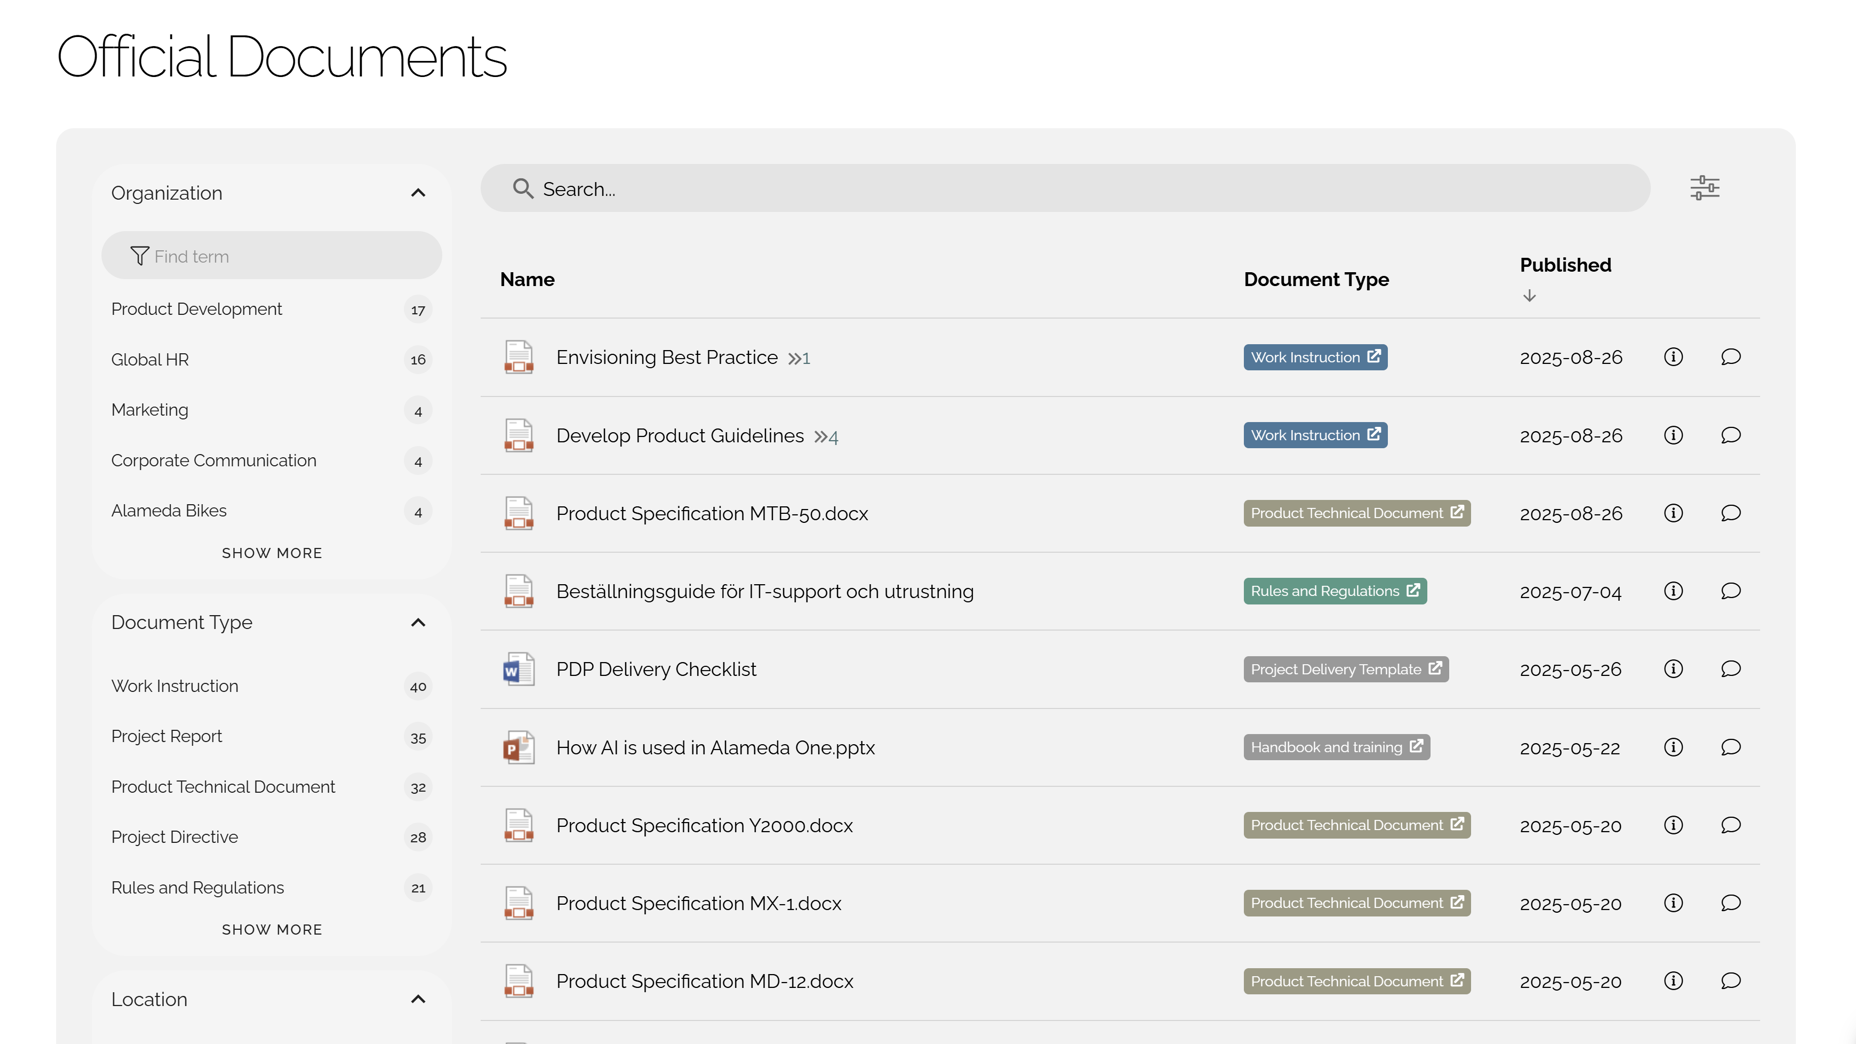Collapse the Document Type filter panel
Image resolution: width=1856 pixels, height=1044 pixels.
(418, 622)
